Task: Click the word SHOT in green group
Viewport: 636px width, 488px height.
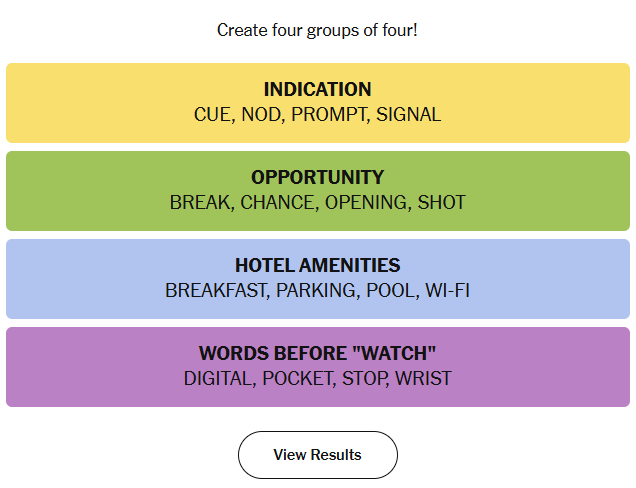Action: coord(441,202)
